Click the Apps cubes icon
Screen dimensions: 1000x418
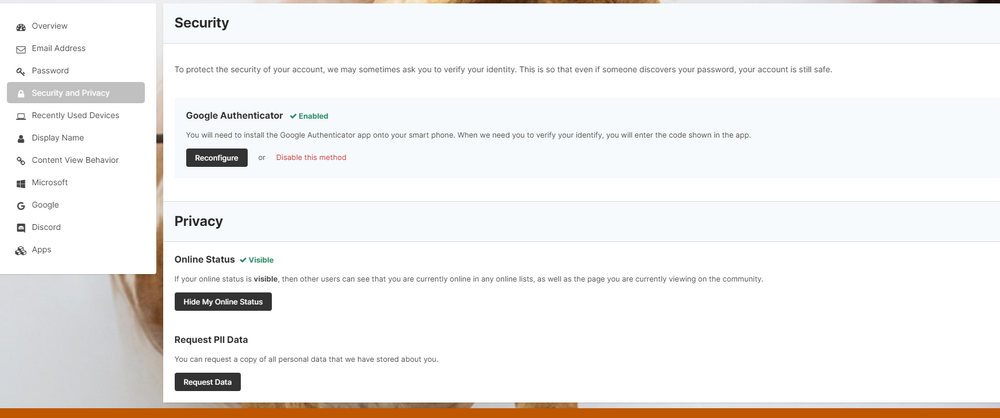21,250
